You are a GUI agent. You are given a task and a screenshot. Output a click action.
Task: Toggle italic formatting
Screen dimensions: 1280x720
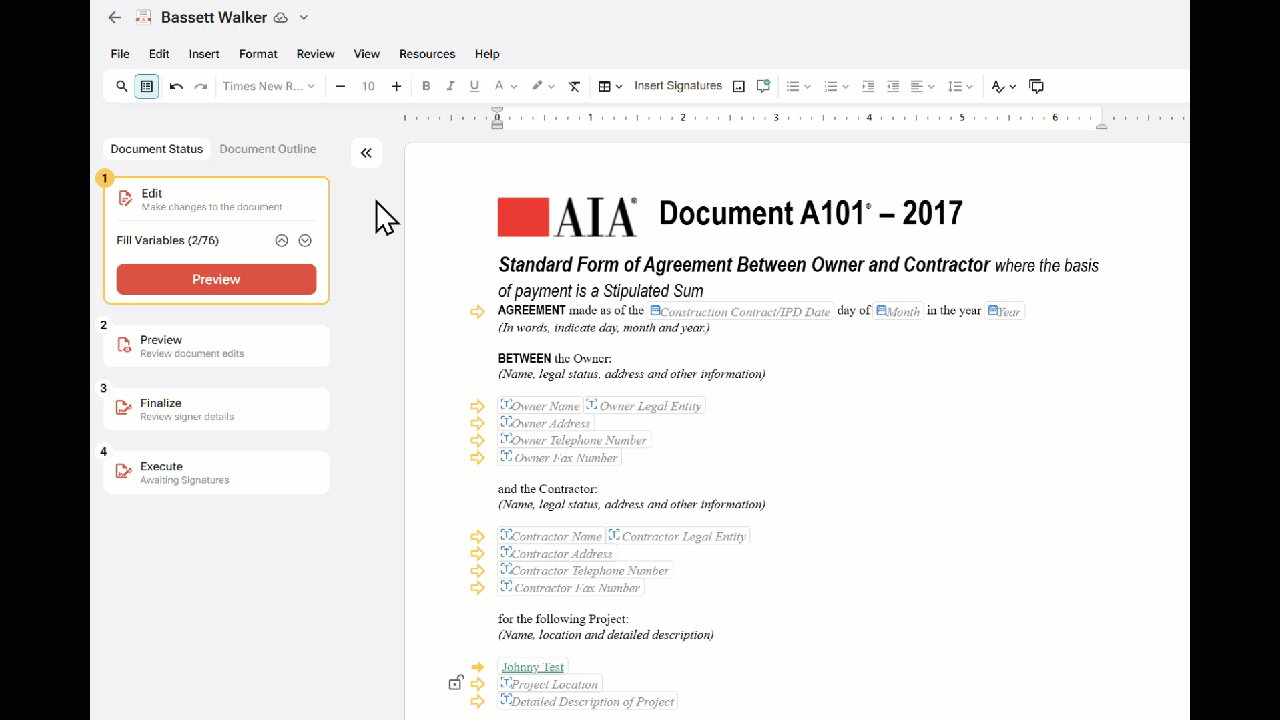[x=450, y=87]
